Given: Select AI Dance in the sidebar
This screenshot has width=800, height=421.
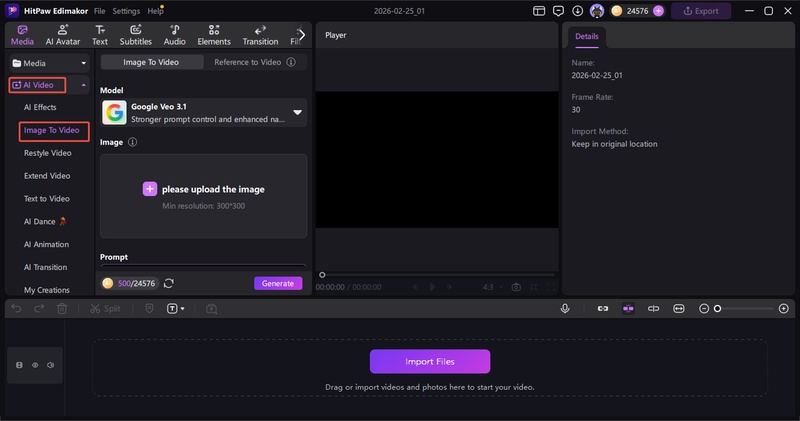Looking at the screenshot, I should click(x=45, y=221).
